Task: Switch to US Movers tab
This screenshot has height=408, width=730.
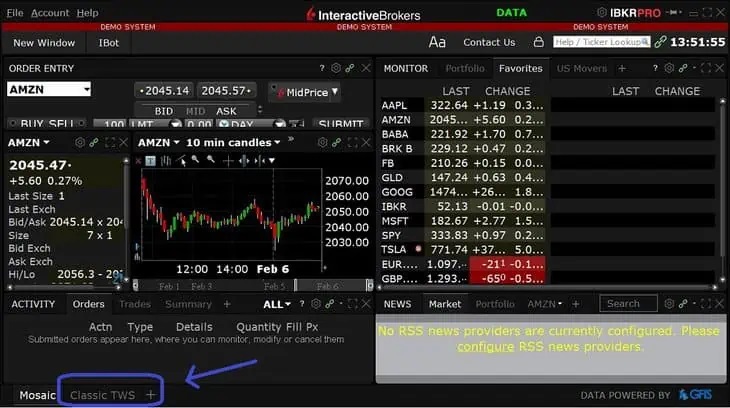Action: point(581,68)
